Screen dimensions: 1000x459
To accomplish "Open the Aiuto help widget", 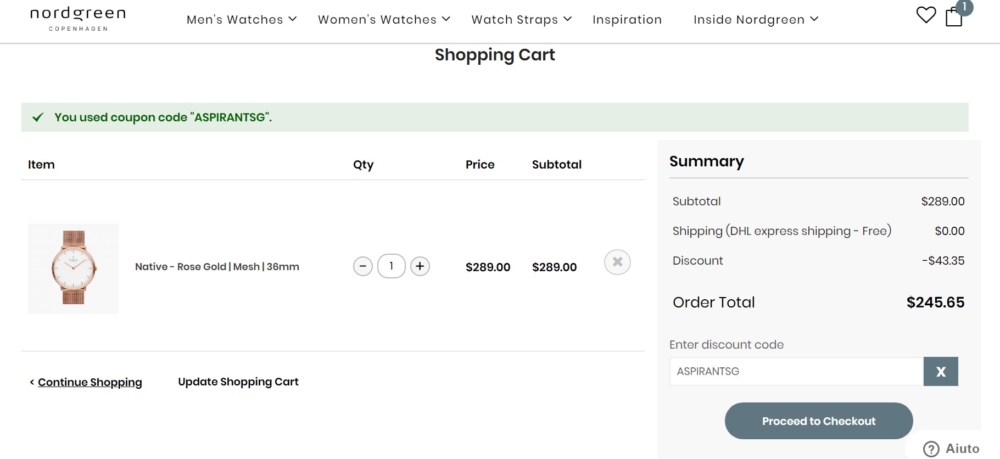I will (x=951, y=449).
